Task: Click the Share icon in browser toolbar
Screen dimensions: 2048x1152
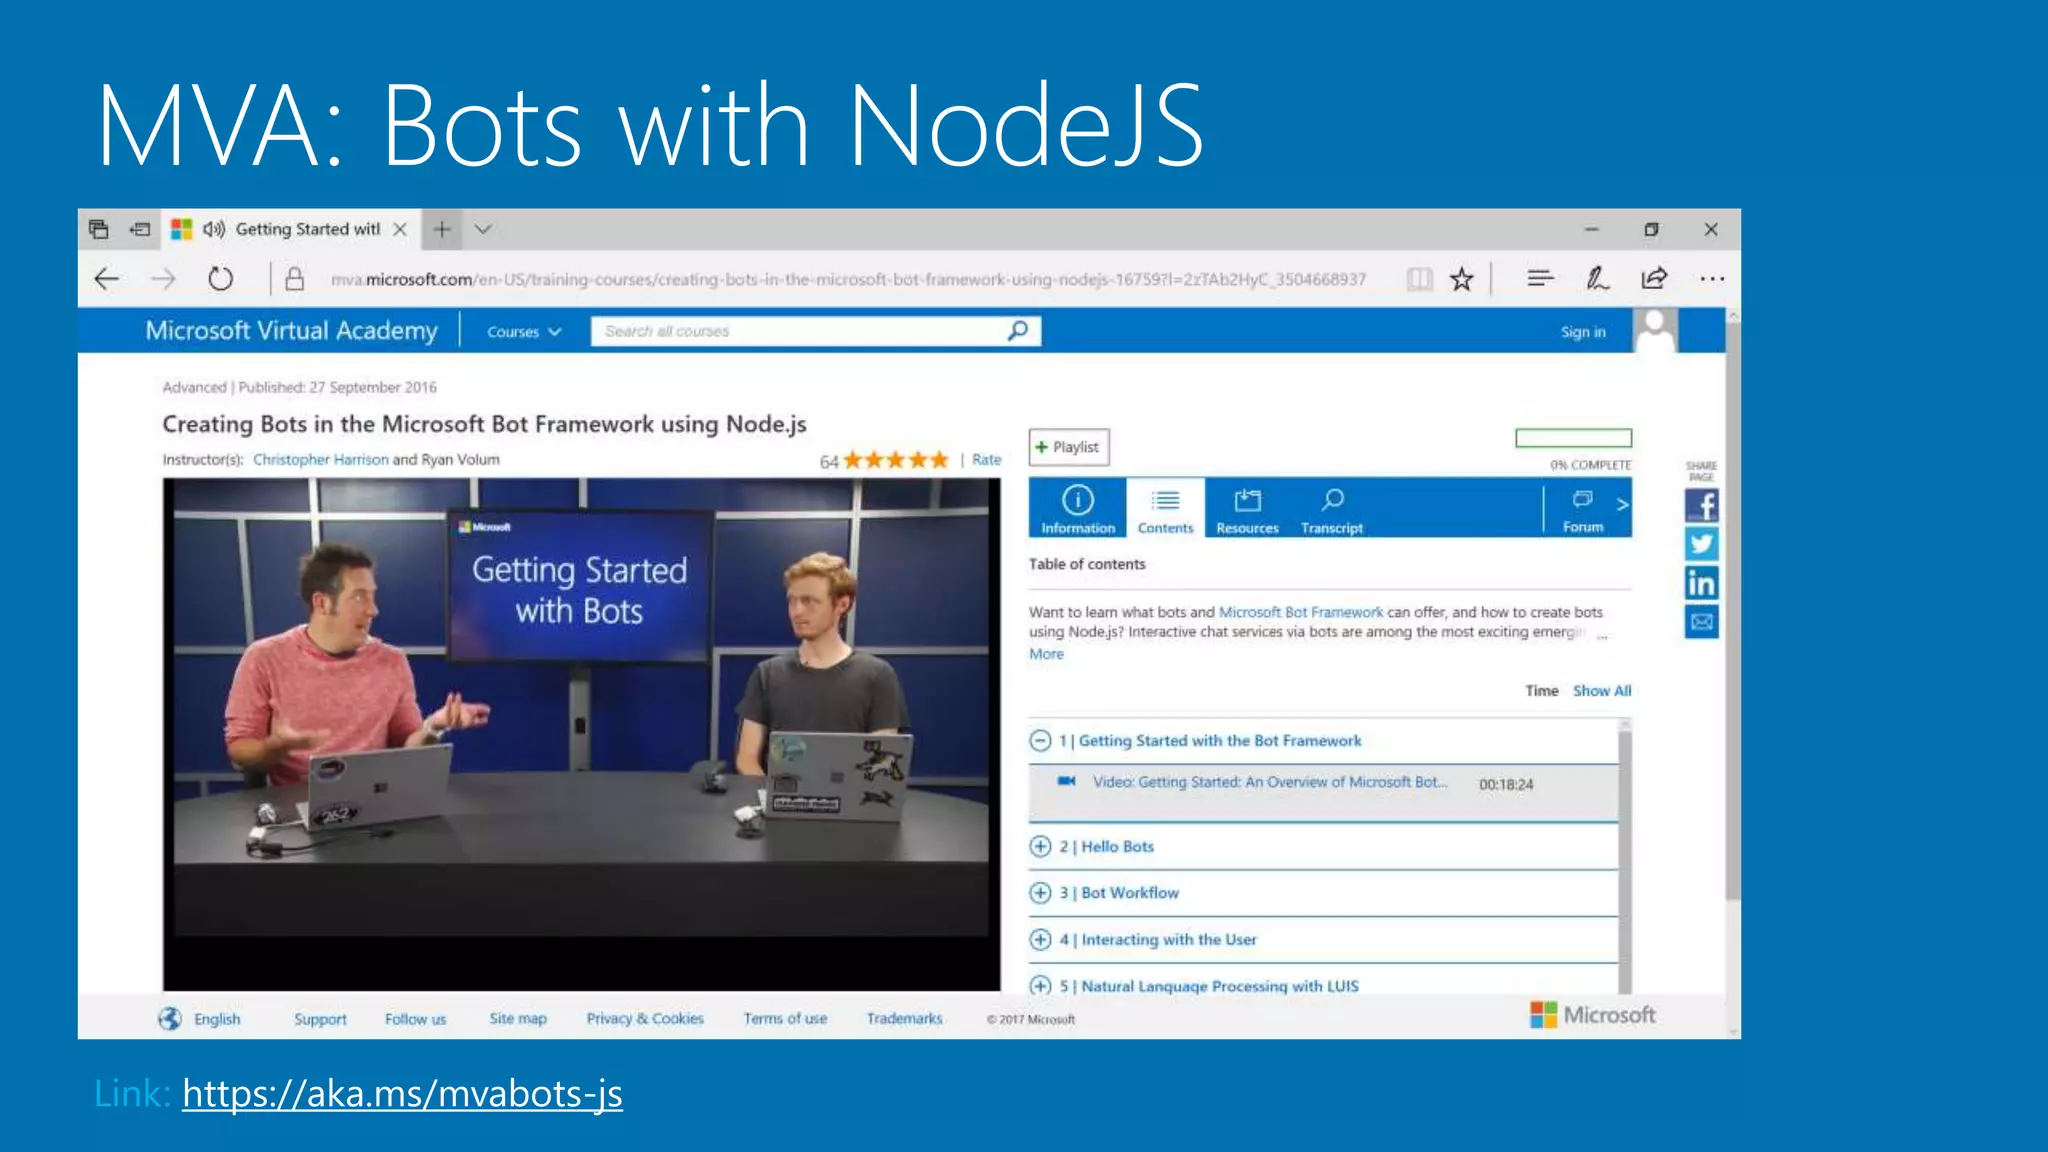Action: click(1654, 278)
